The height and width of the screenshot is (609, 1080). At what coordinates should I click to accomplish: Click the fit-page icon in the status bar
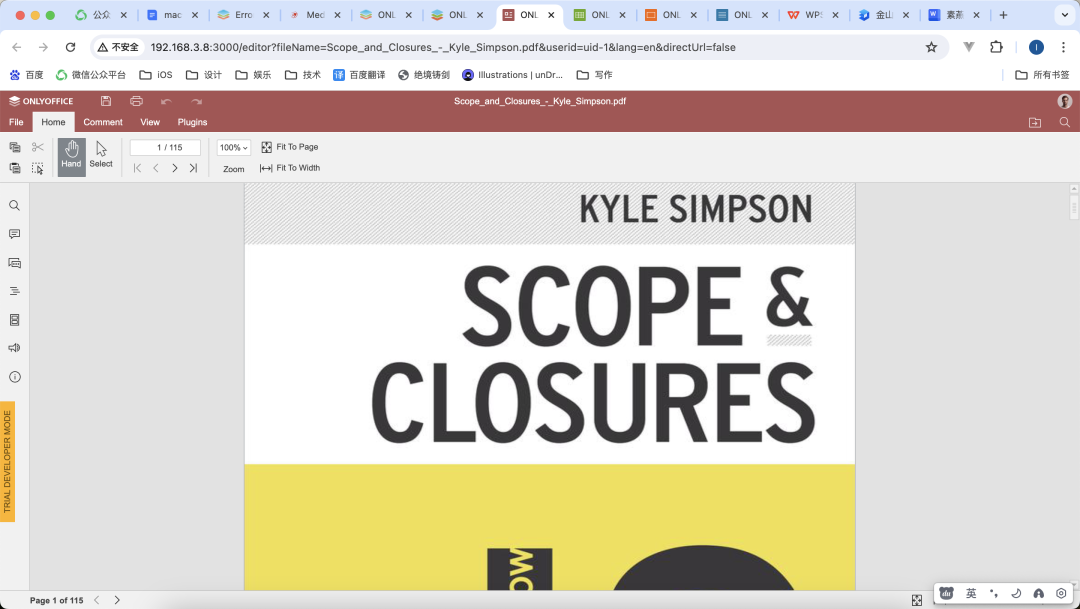point(917,601)
